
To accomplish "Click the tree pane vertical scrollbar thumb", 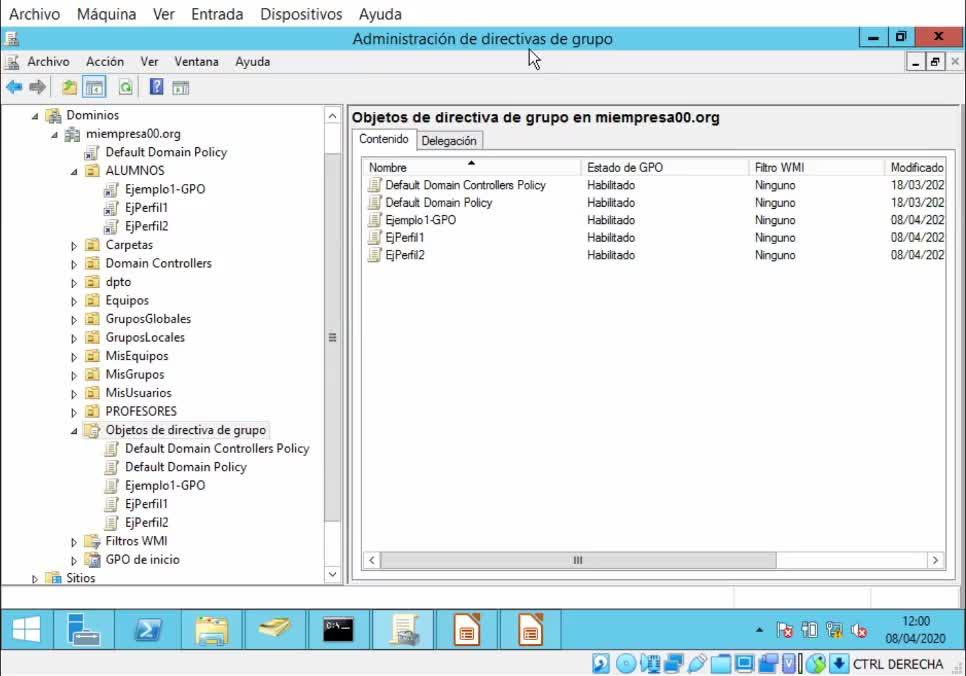I will 332,338.
